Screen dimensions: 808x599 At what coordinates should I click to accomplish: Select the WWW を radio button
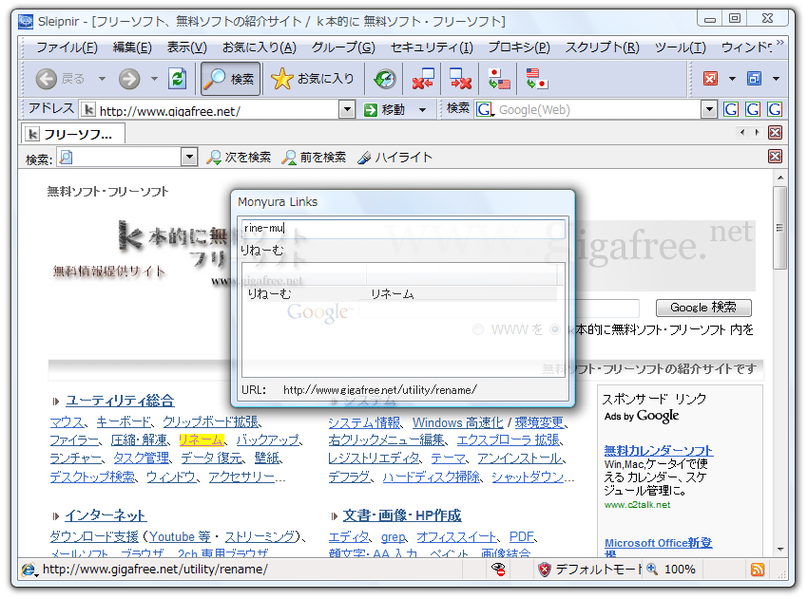coord(478,329)
